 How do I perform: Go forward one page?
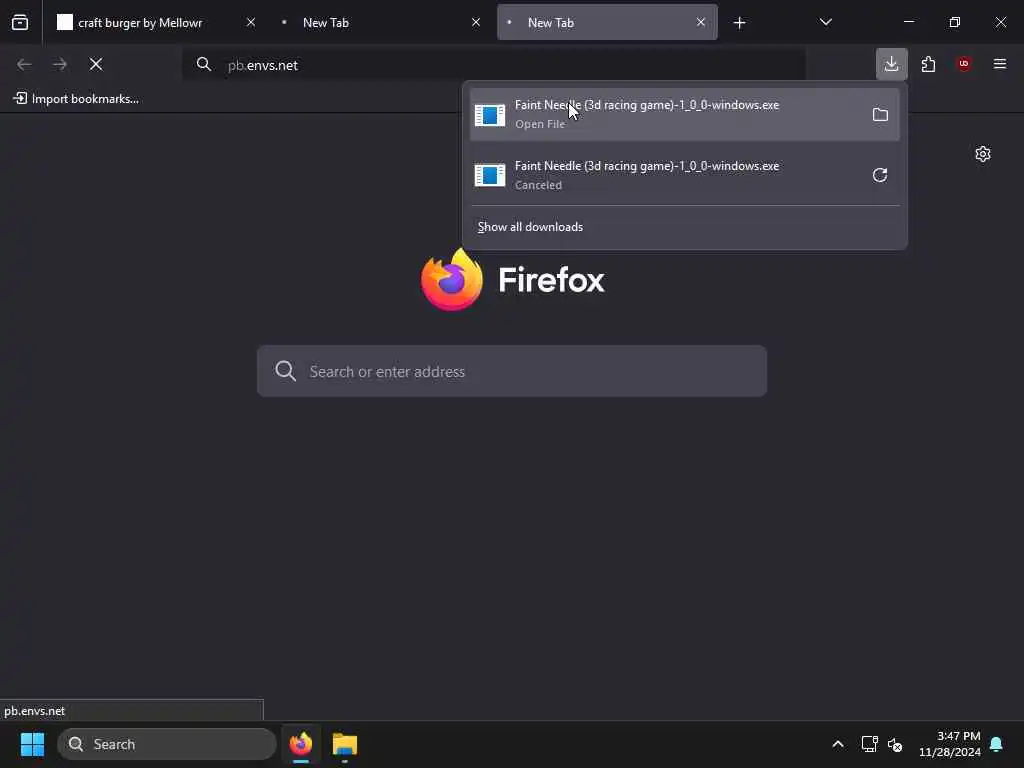pos(60,64)
